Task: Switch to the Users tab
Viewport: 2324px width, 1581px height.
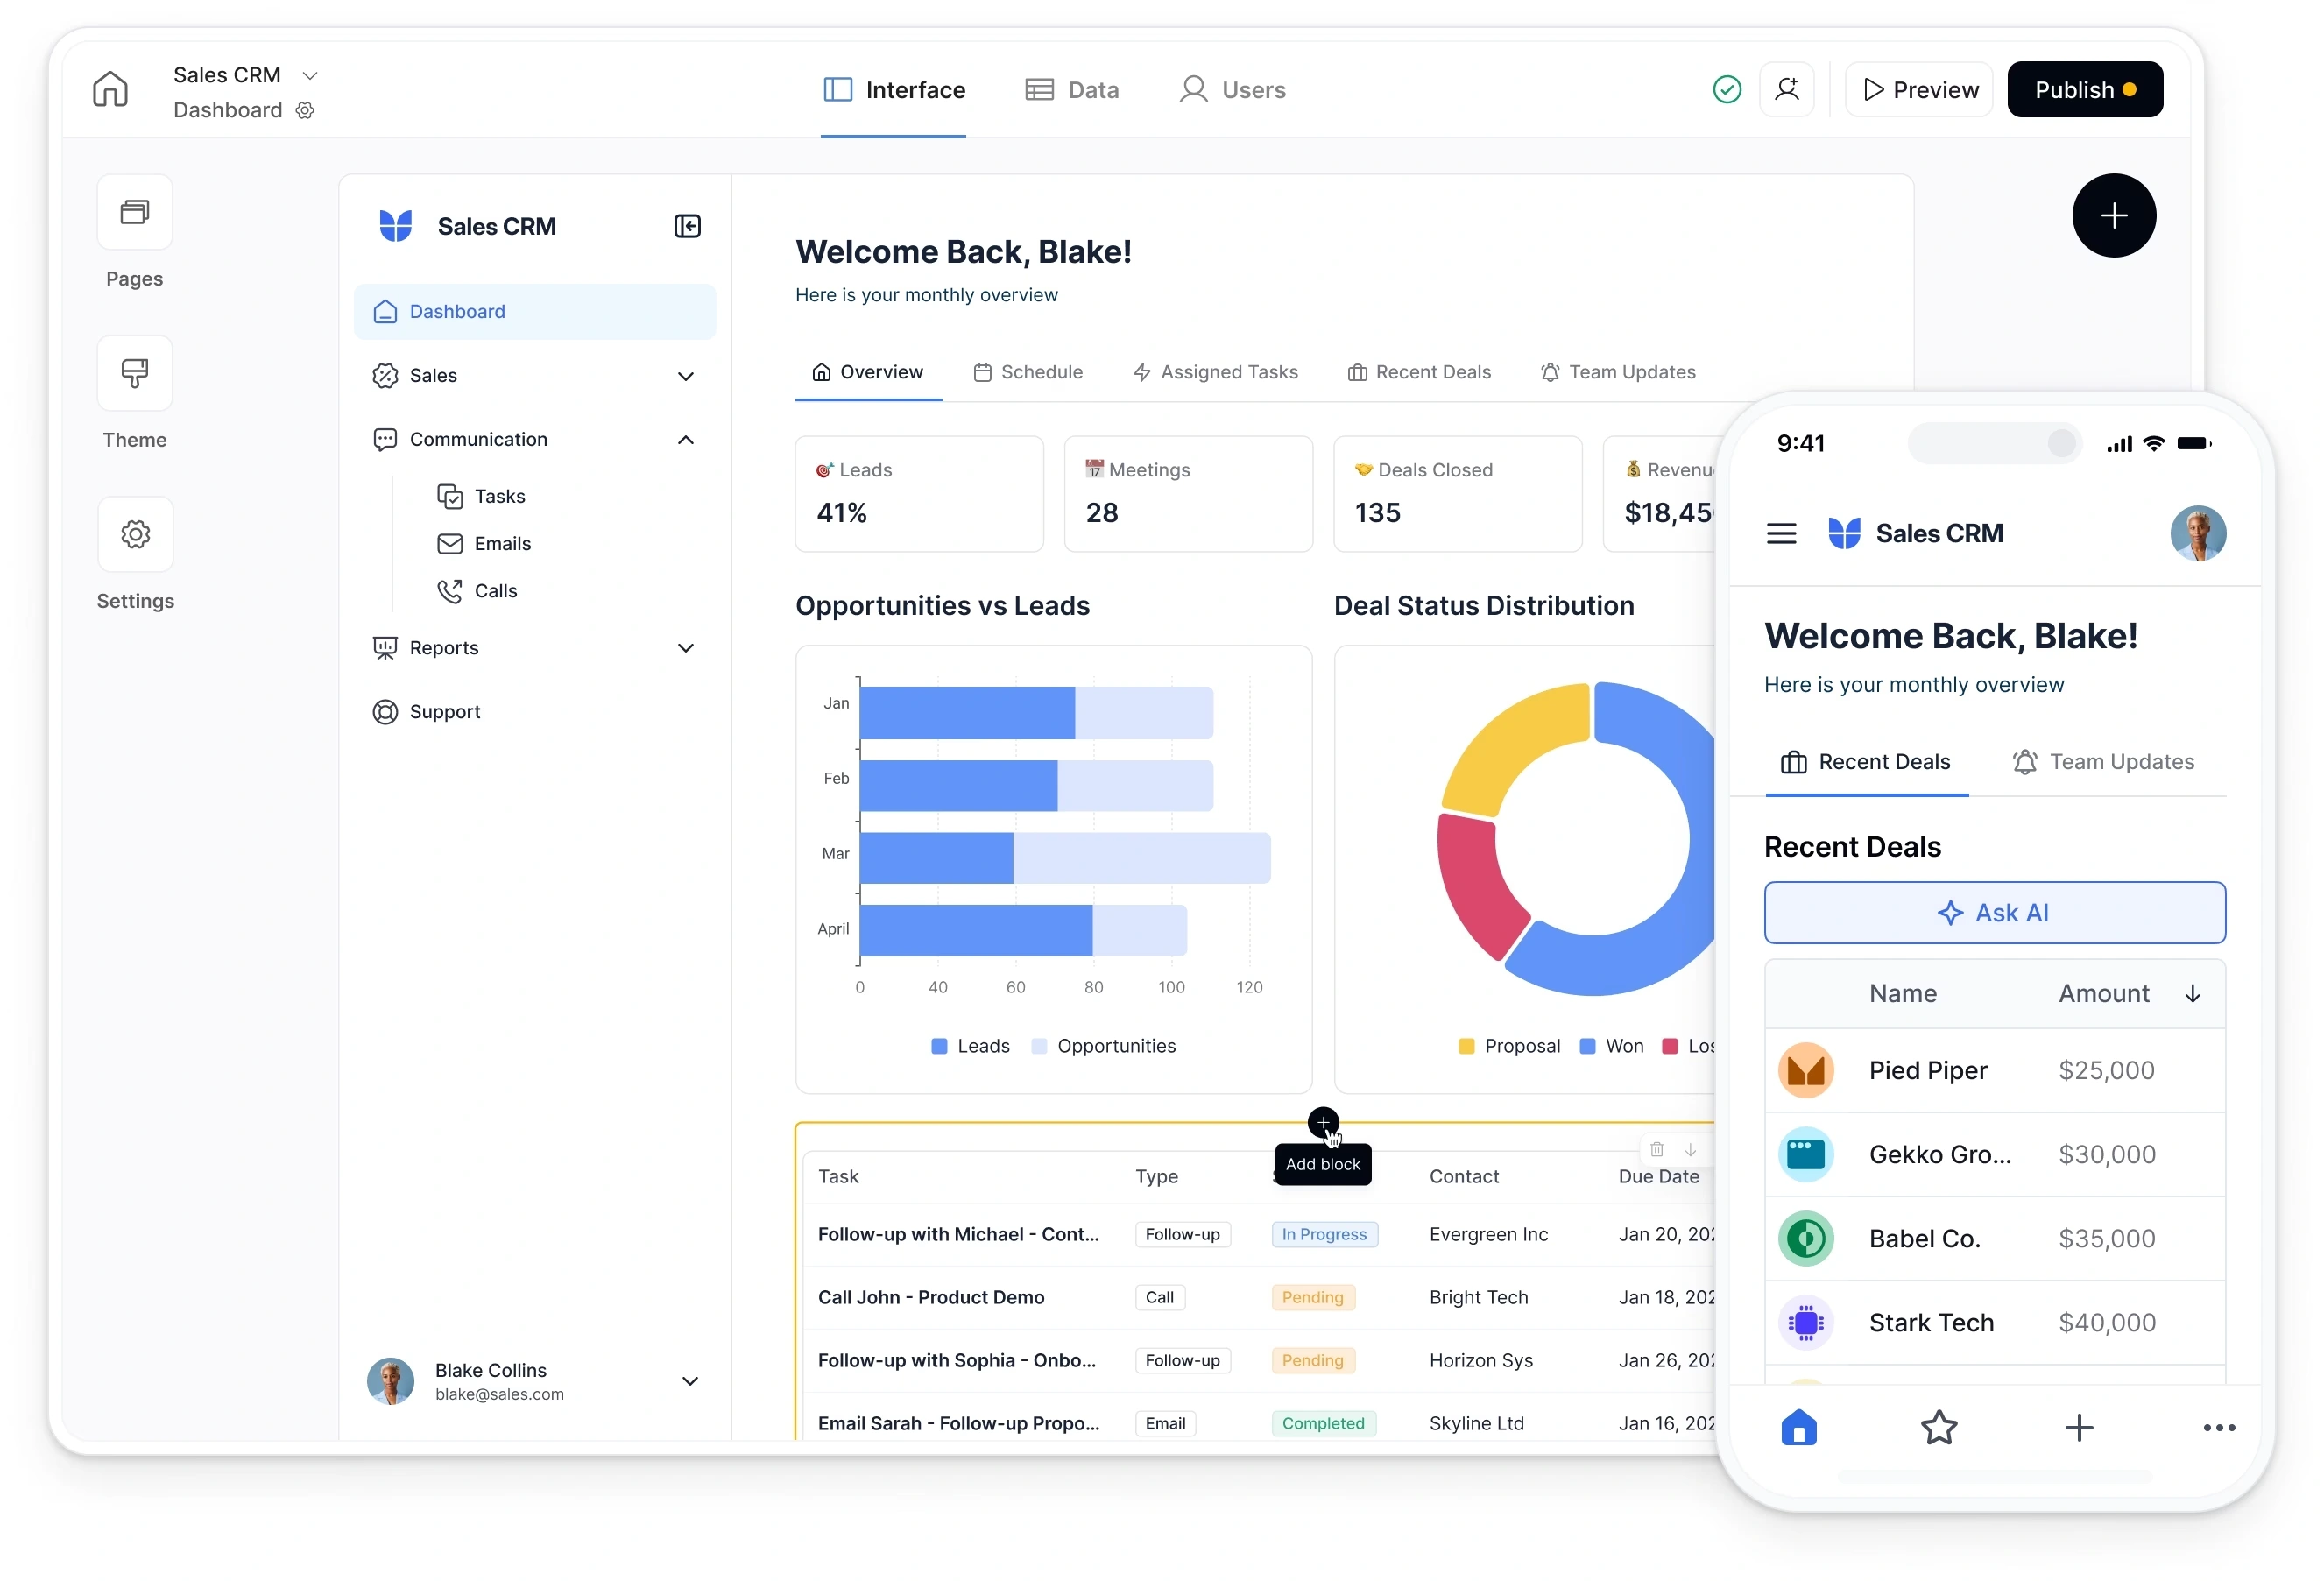Action: tap(1232, 90)
